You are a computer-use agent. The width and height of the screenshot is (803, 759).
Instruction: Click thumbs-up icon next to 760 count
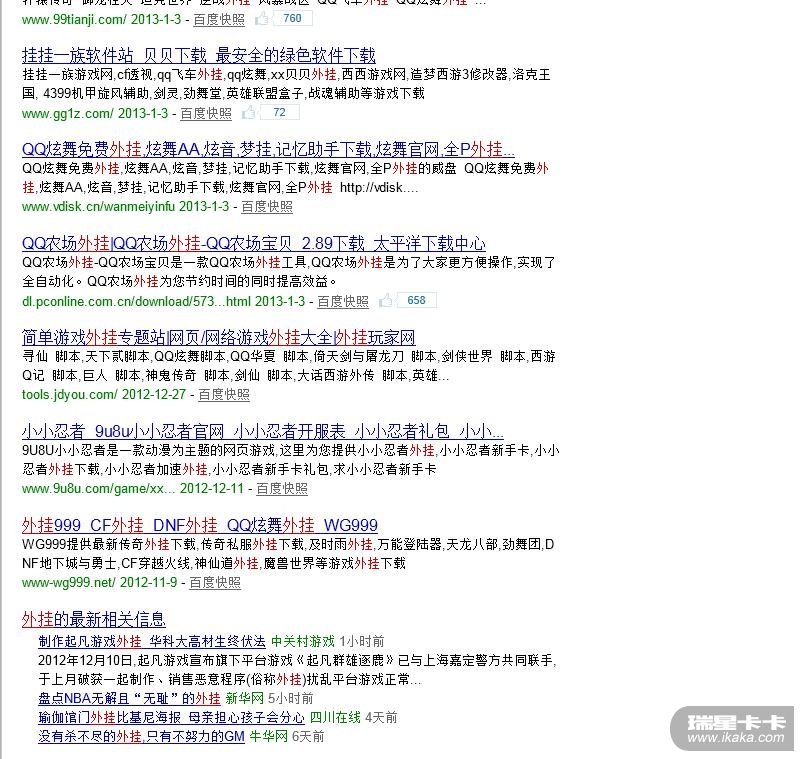[262, 19]
